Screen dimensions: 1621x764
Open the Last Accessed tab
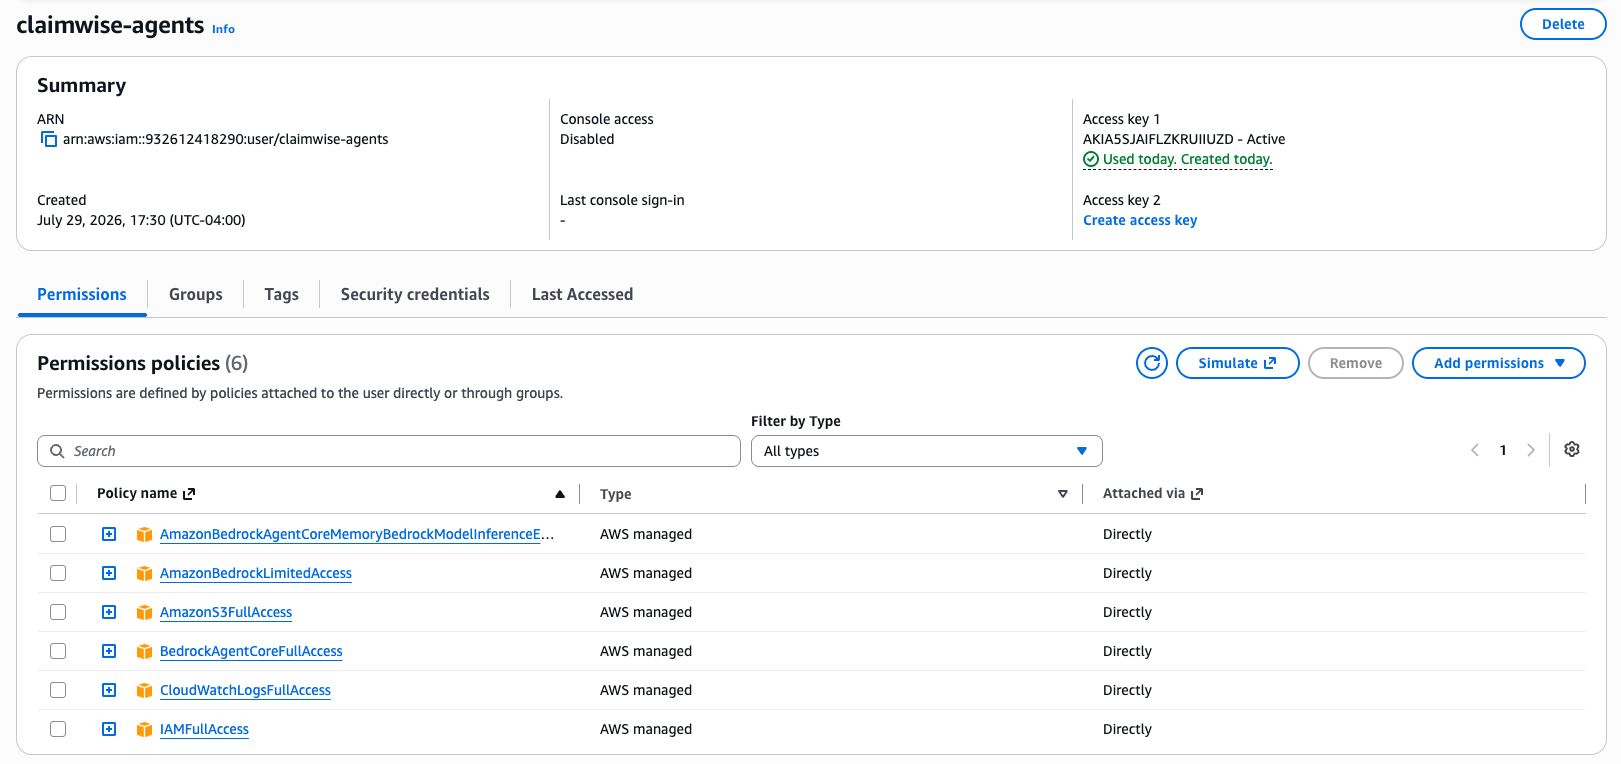pyautogui.click(x=582, y=294)
